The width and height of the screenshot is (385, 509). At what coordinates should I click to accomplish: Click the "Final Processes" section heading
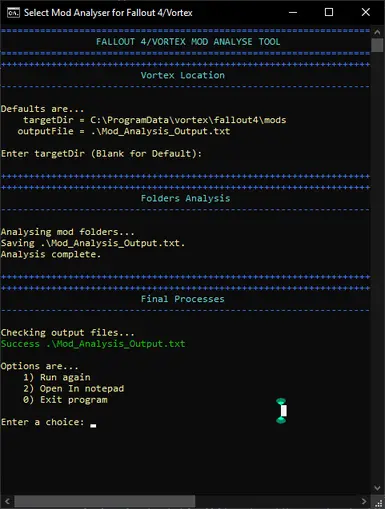coord(183,299)
